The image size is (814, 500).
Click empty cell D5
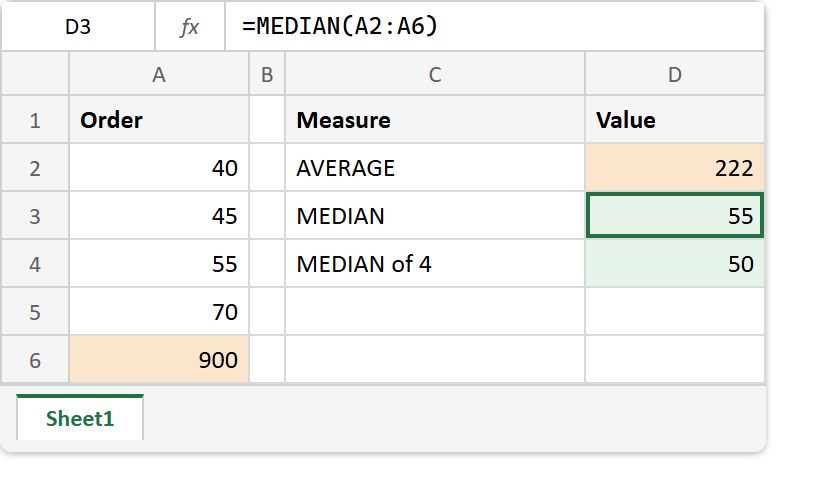pos(674,312)
